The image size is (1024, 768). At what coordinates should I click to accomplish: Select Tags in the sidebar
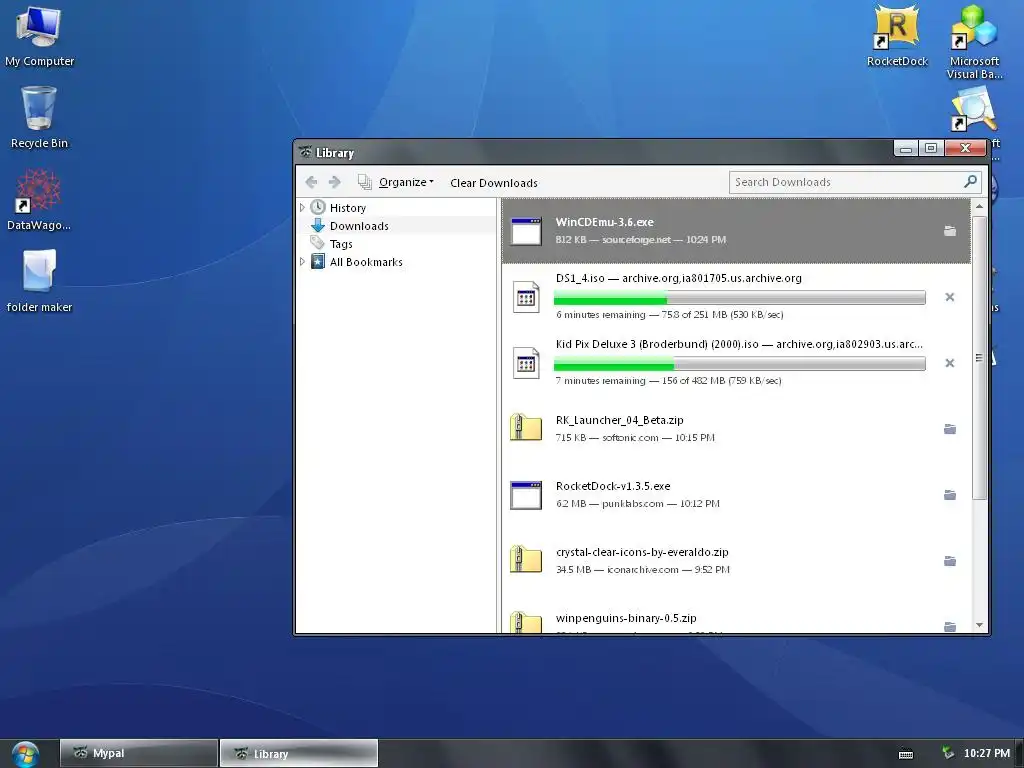coord(341,244)
